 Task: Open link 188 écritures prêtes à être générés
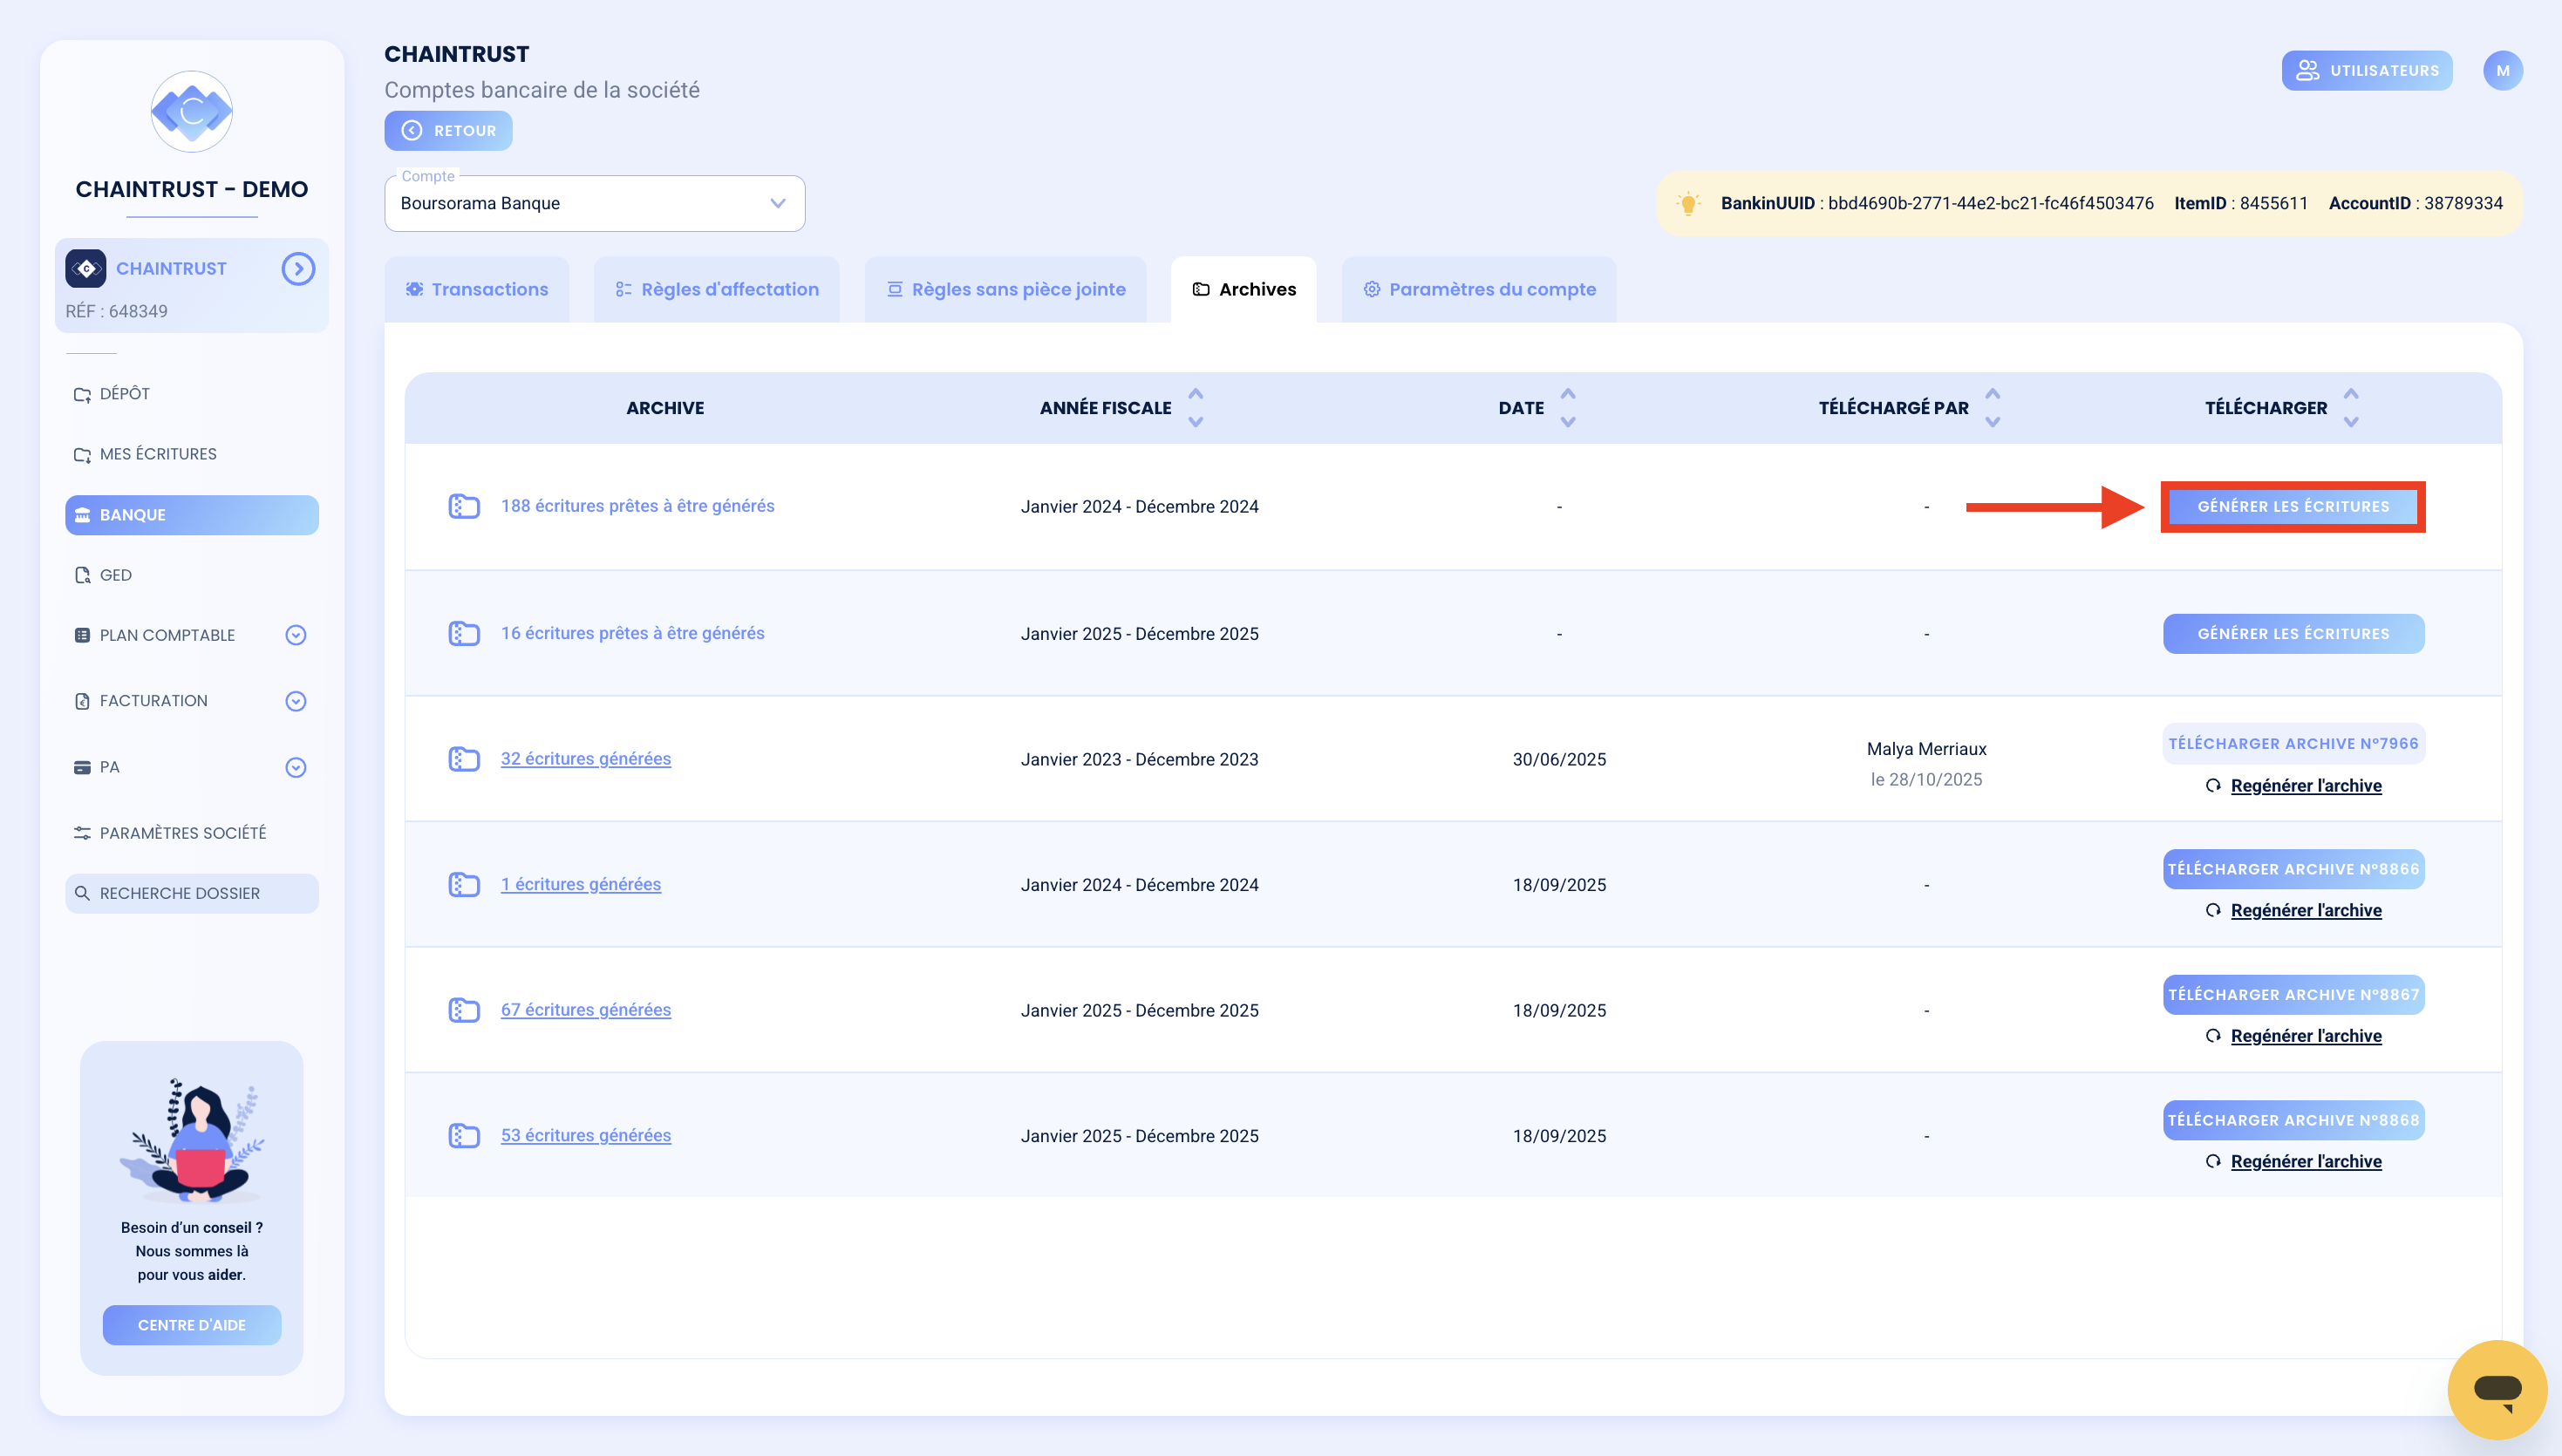(638, 506)
